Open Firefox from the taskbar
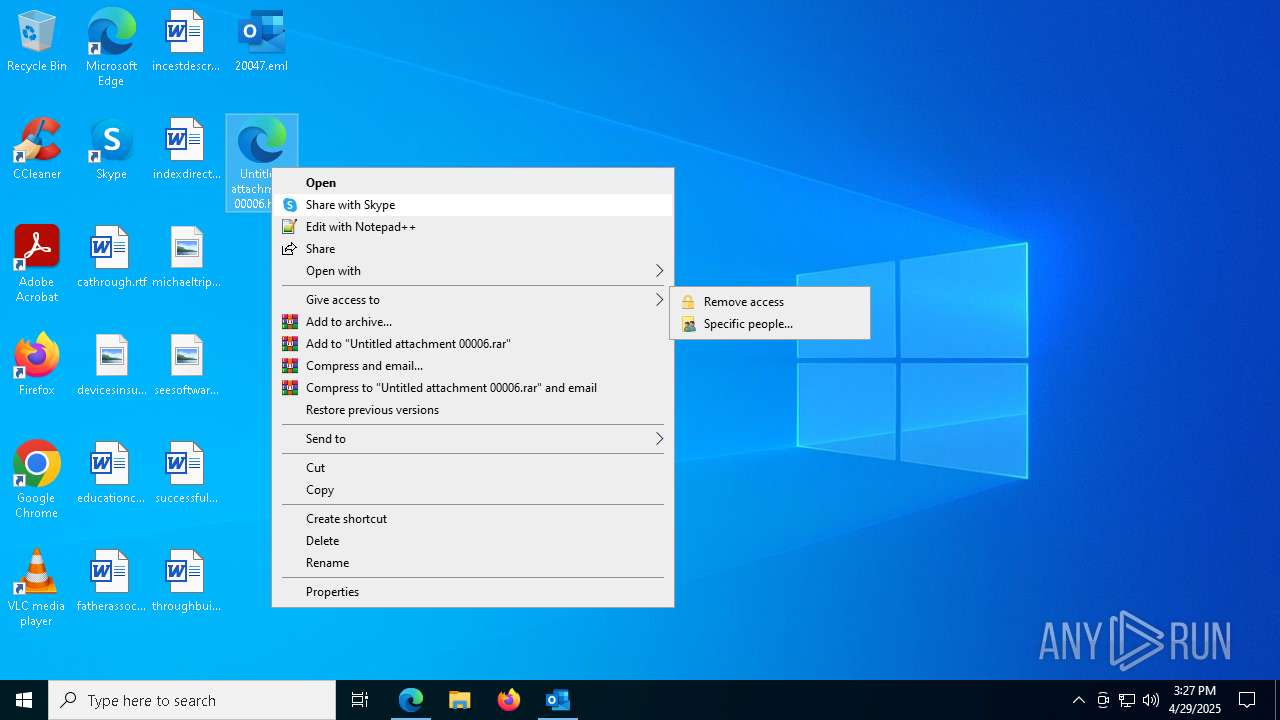 tap(509, 700)
